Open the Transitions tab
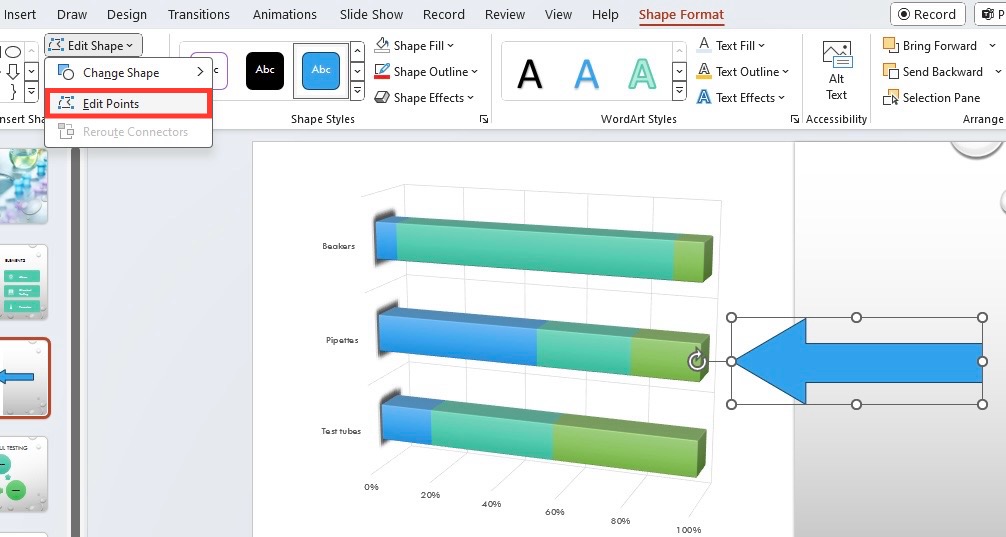The height and width of the screenshot is (537, 1006). point(199,14)
